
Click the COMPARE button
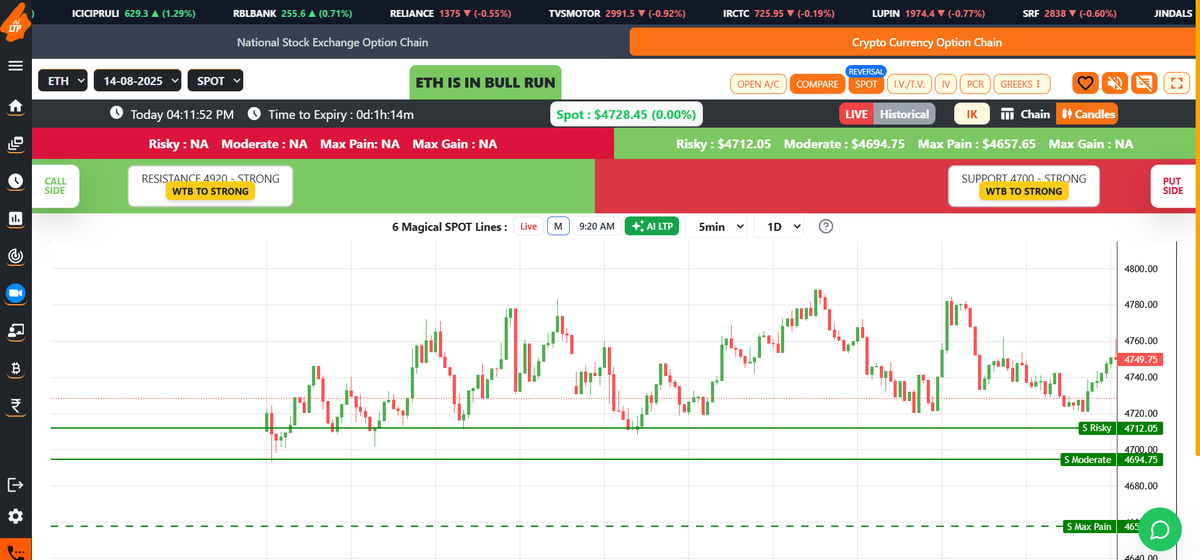coord(817,84)
